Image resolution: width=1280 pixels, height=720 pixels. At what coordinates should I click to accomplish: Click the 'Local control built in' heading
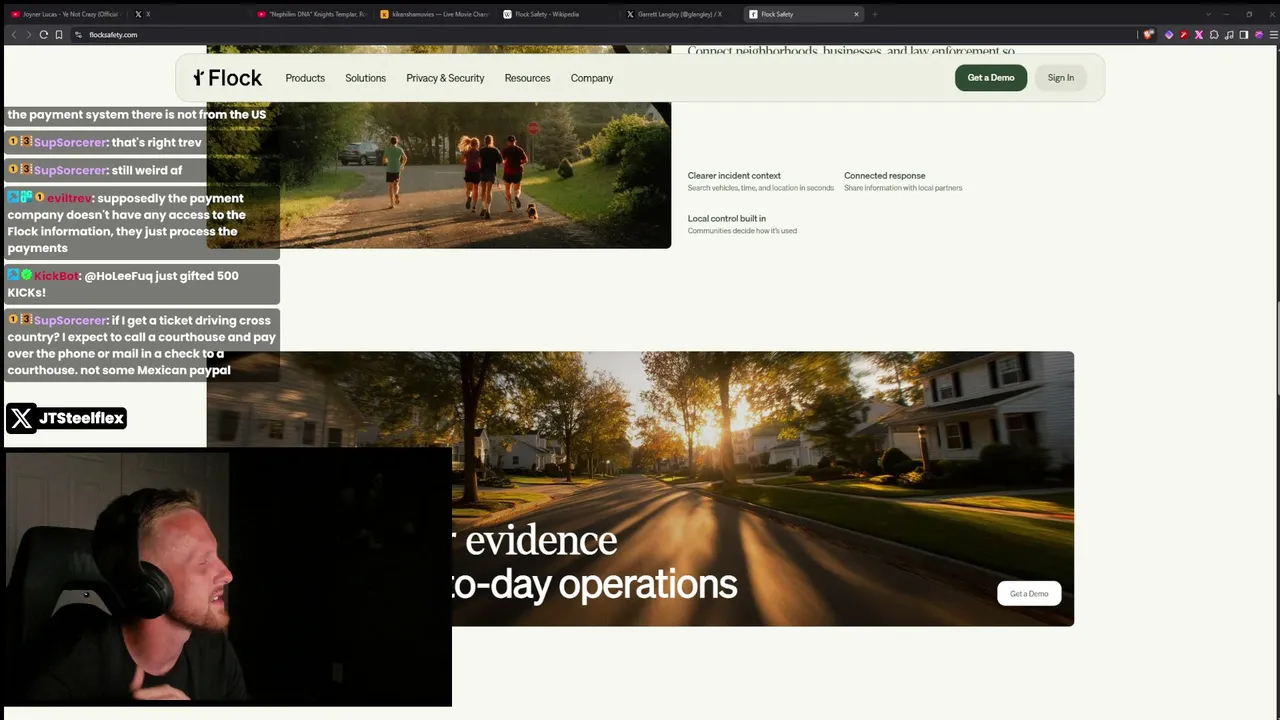click(727, 219)
